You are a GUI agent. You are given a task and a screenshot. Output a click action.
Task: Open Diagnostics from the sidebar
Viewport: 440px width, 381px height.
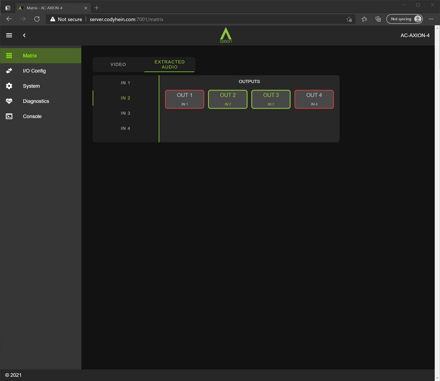(41, 101)
